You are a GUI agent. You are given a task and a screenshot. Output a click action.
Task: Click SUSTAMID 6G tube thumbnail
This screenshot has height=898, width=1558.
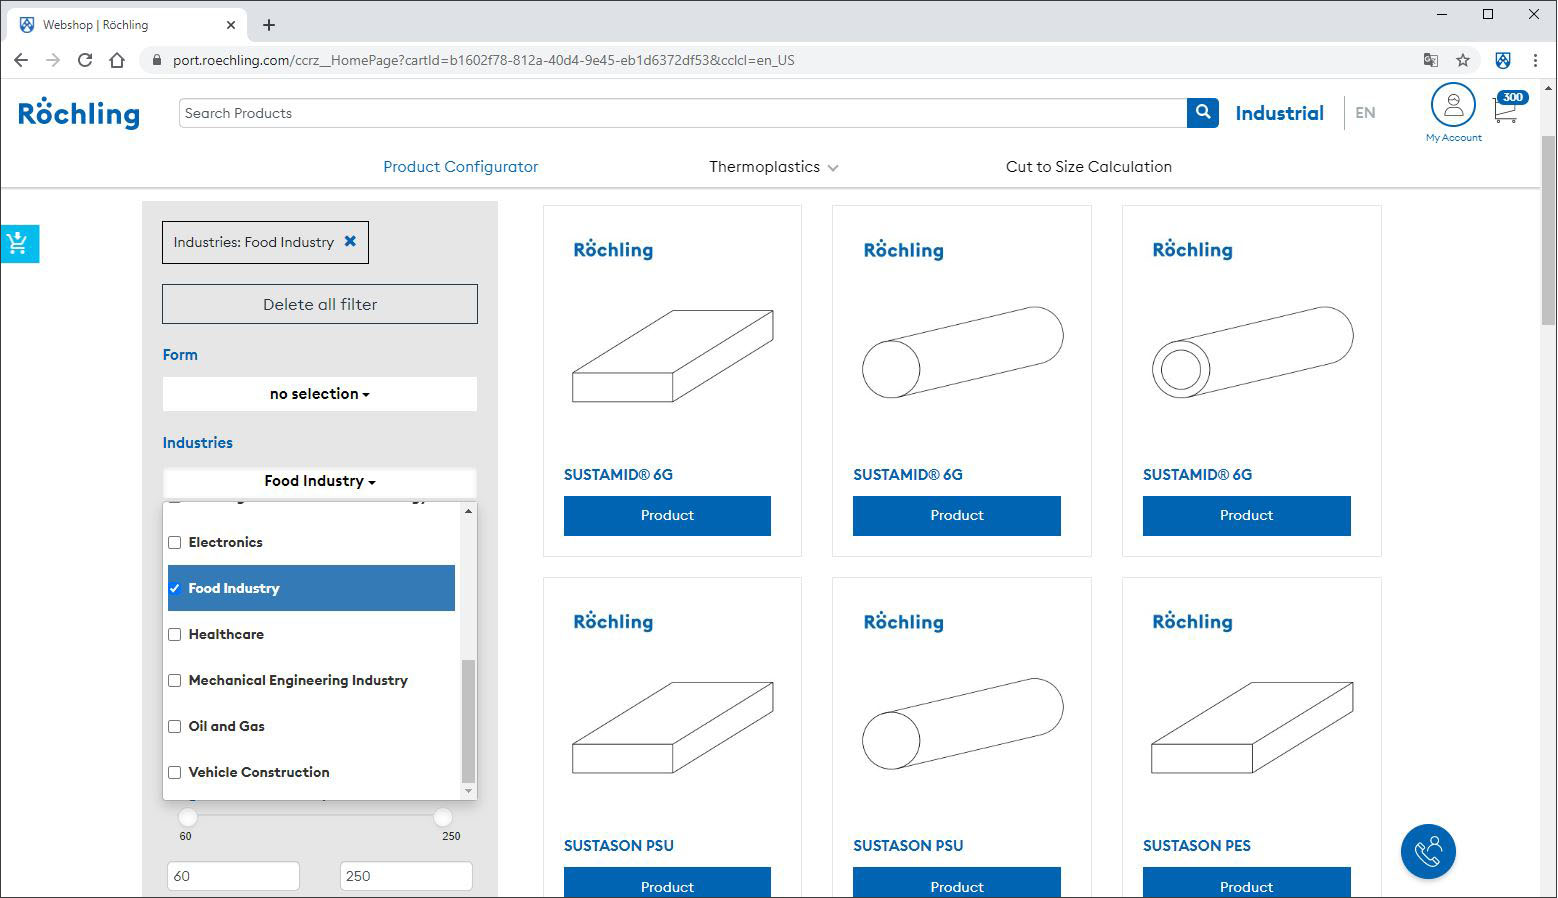1252,352
